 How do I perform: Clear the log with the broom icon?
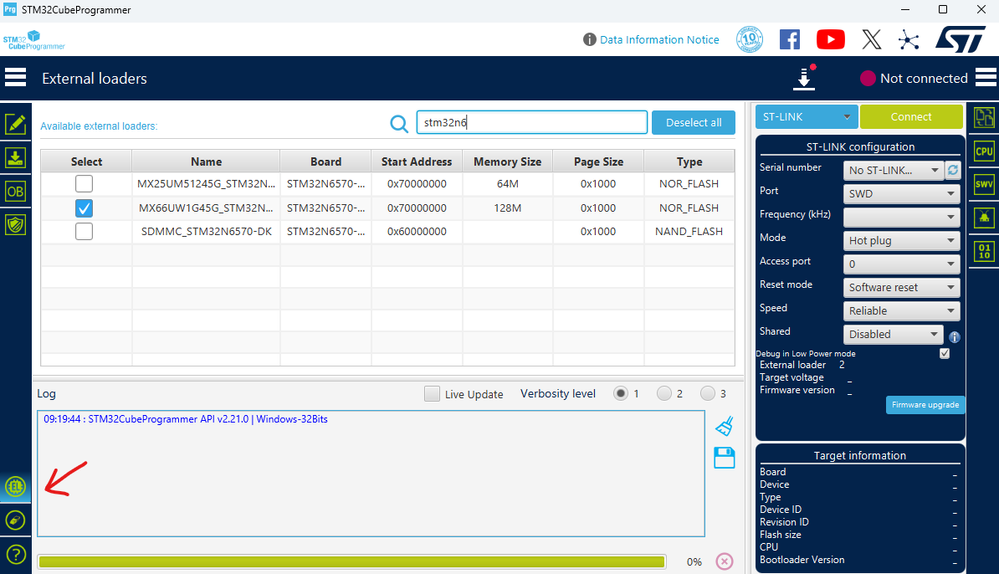724,426
